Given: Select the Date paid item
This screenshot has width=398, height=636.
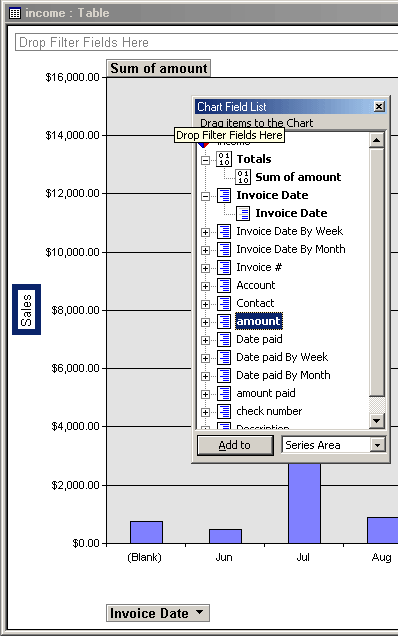Looking at the screenshot, I should tap(259, 339).
